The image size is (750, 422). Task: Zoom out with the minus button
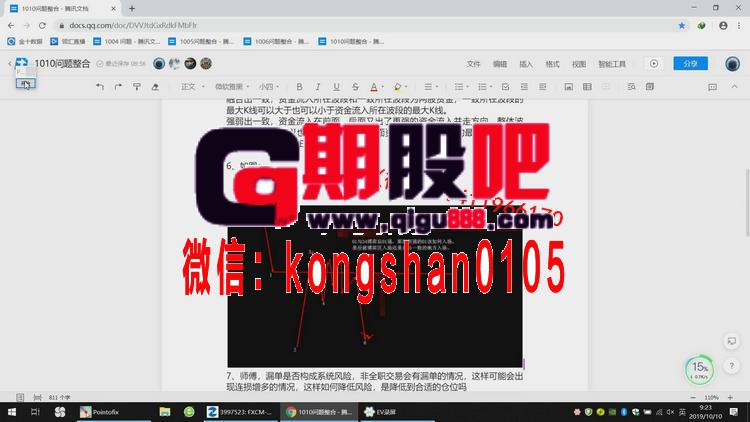point(693,398)
